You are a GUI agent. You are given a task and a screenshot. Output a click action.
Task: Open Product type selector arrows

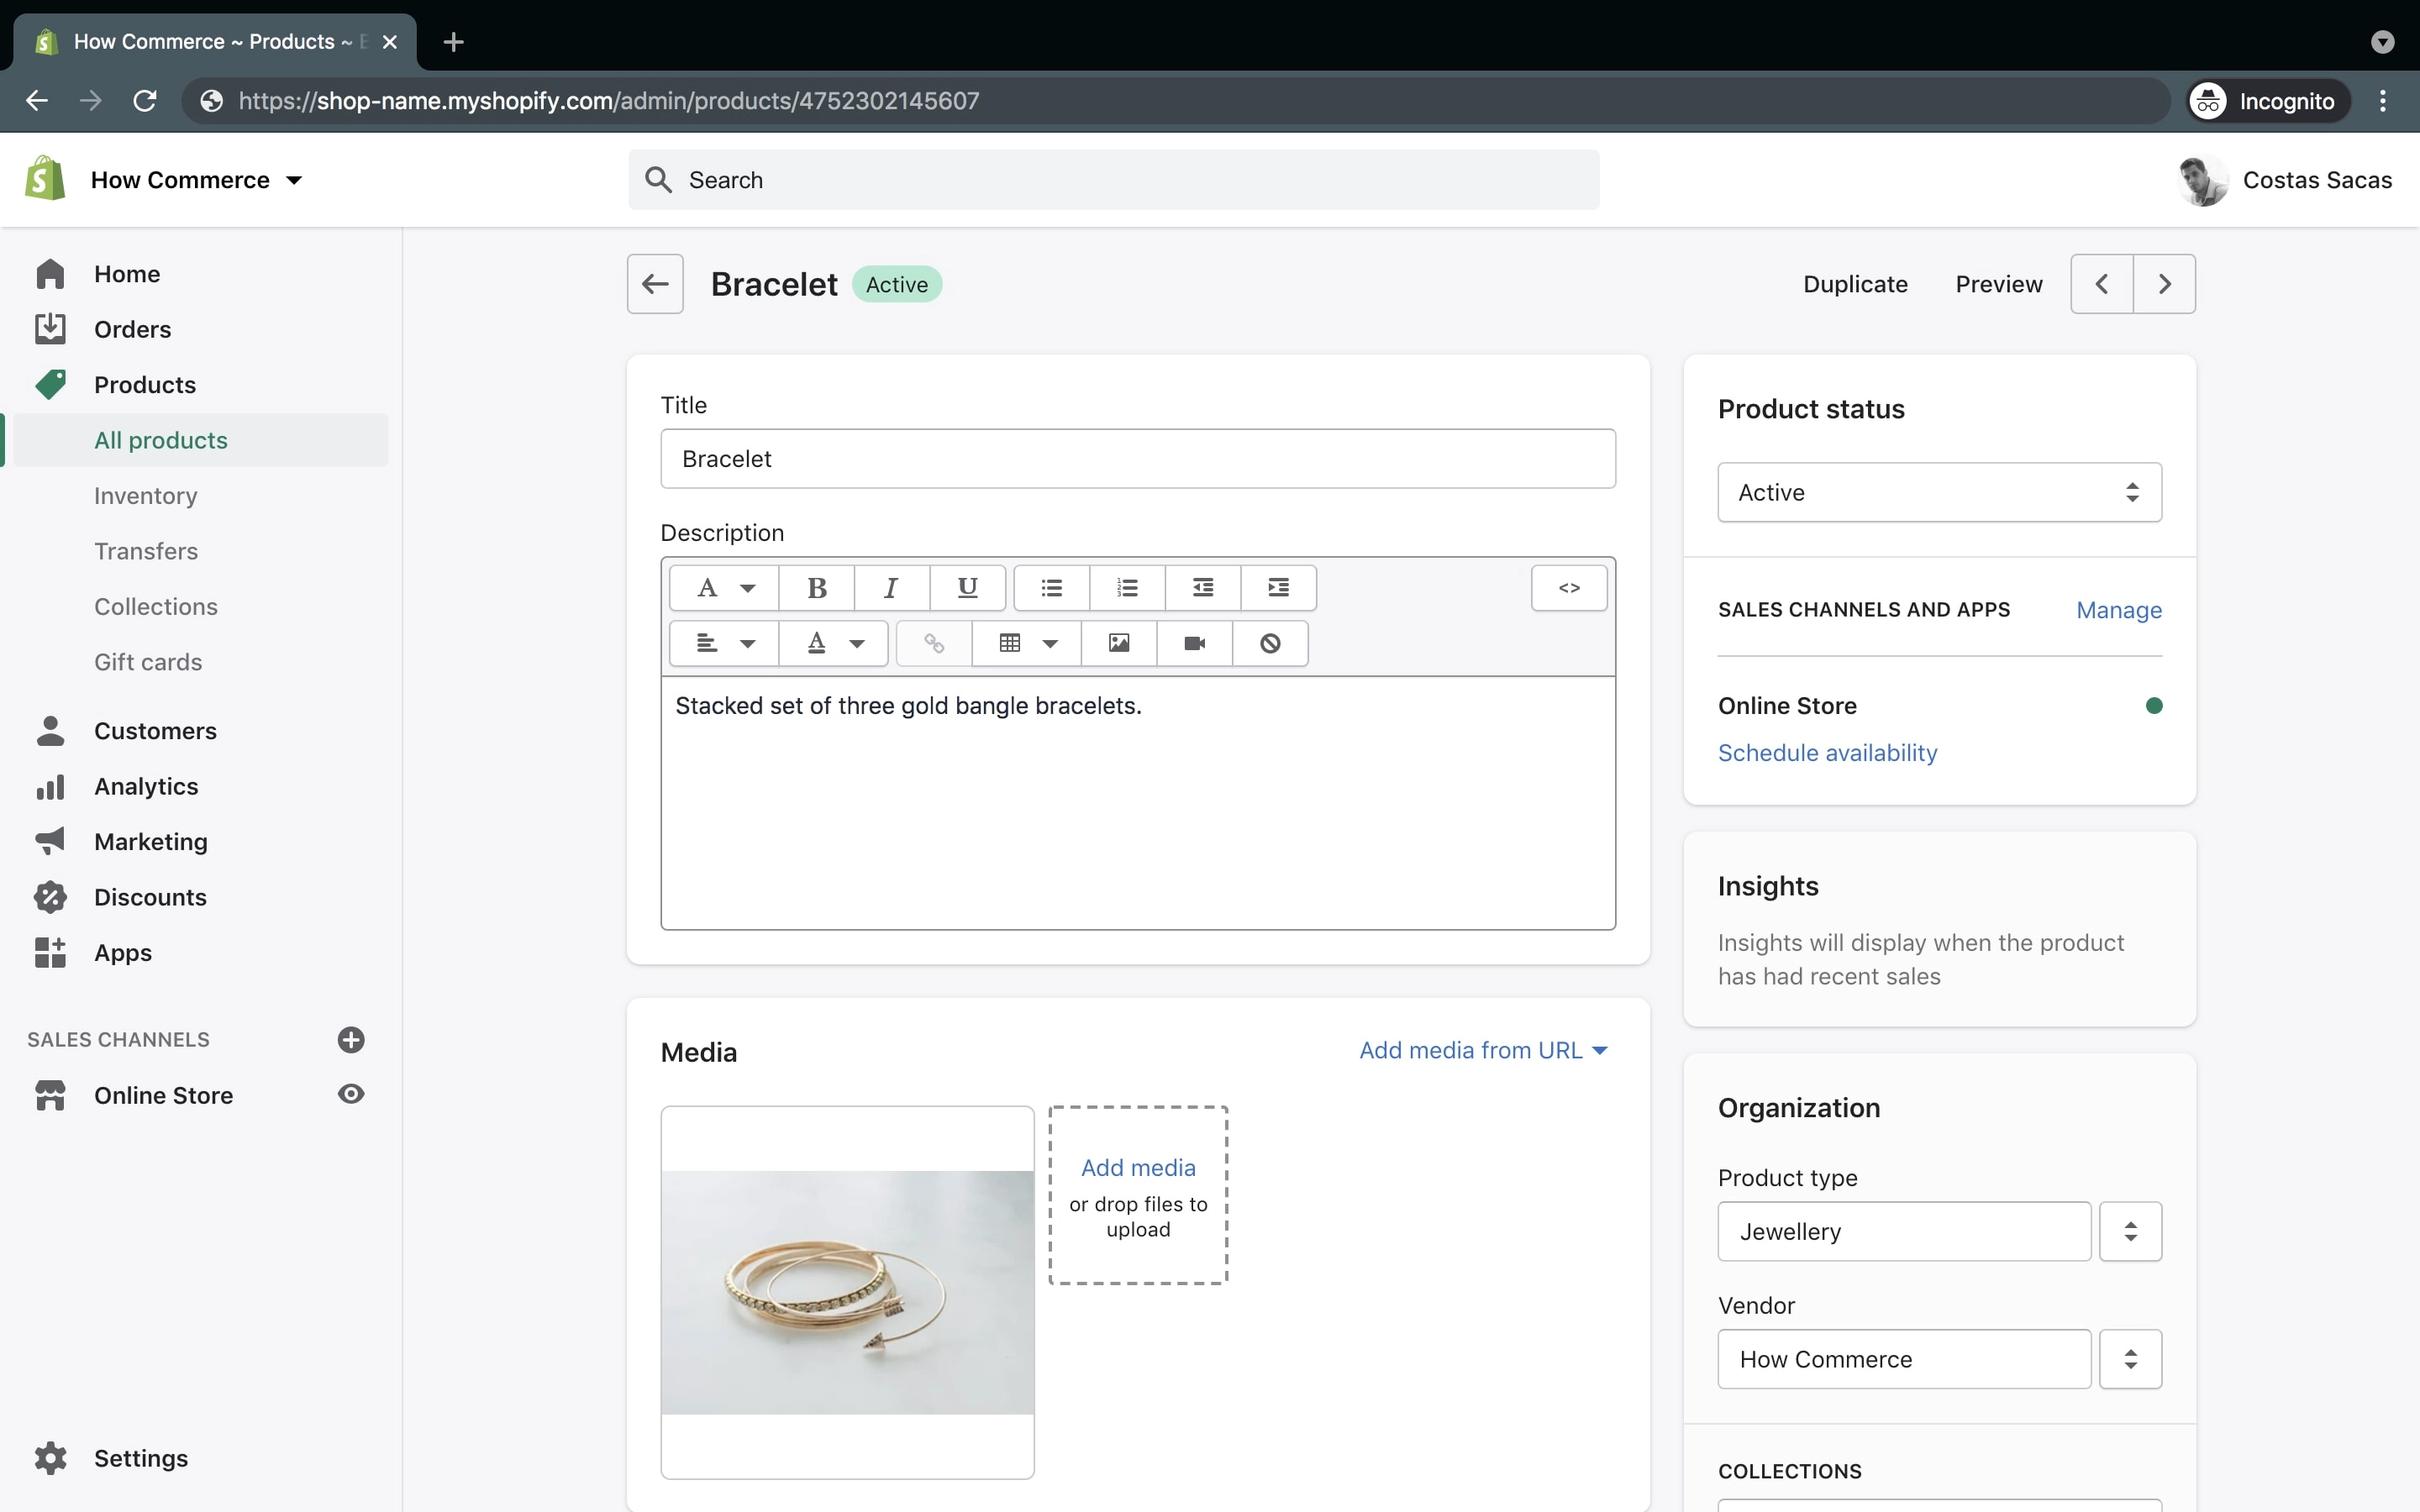[x=2131, y=1232]
